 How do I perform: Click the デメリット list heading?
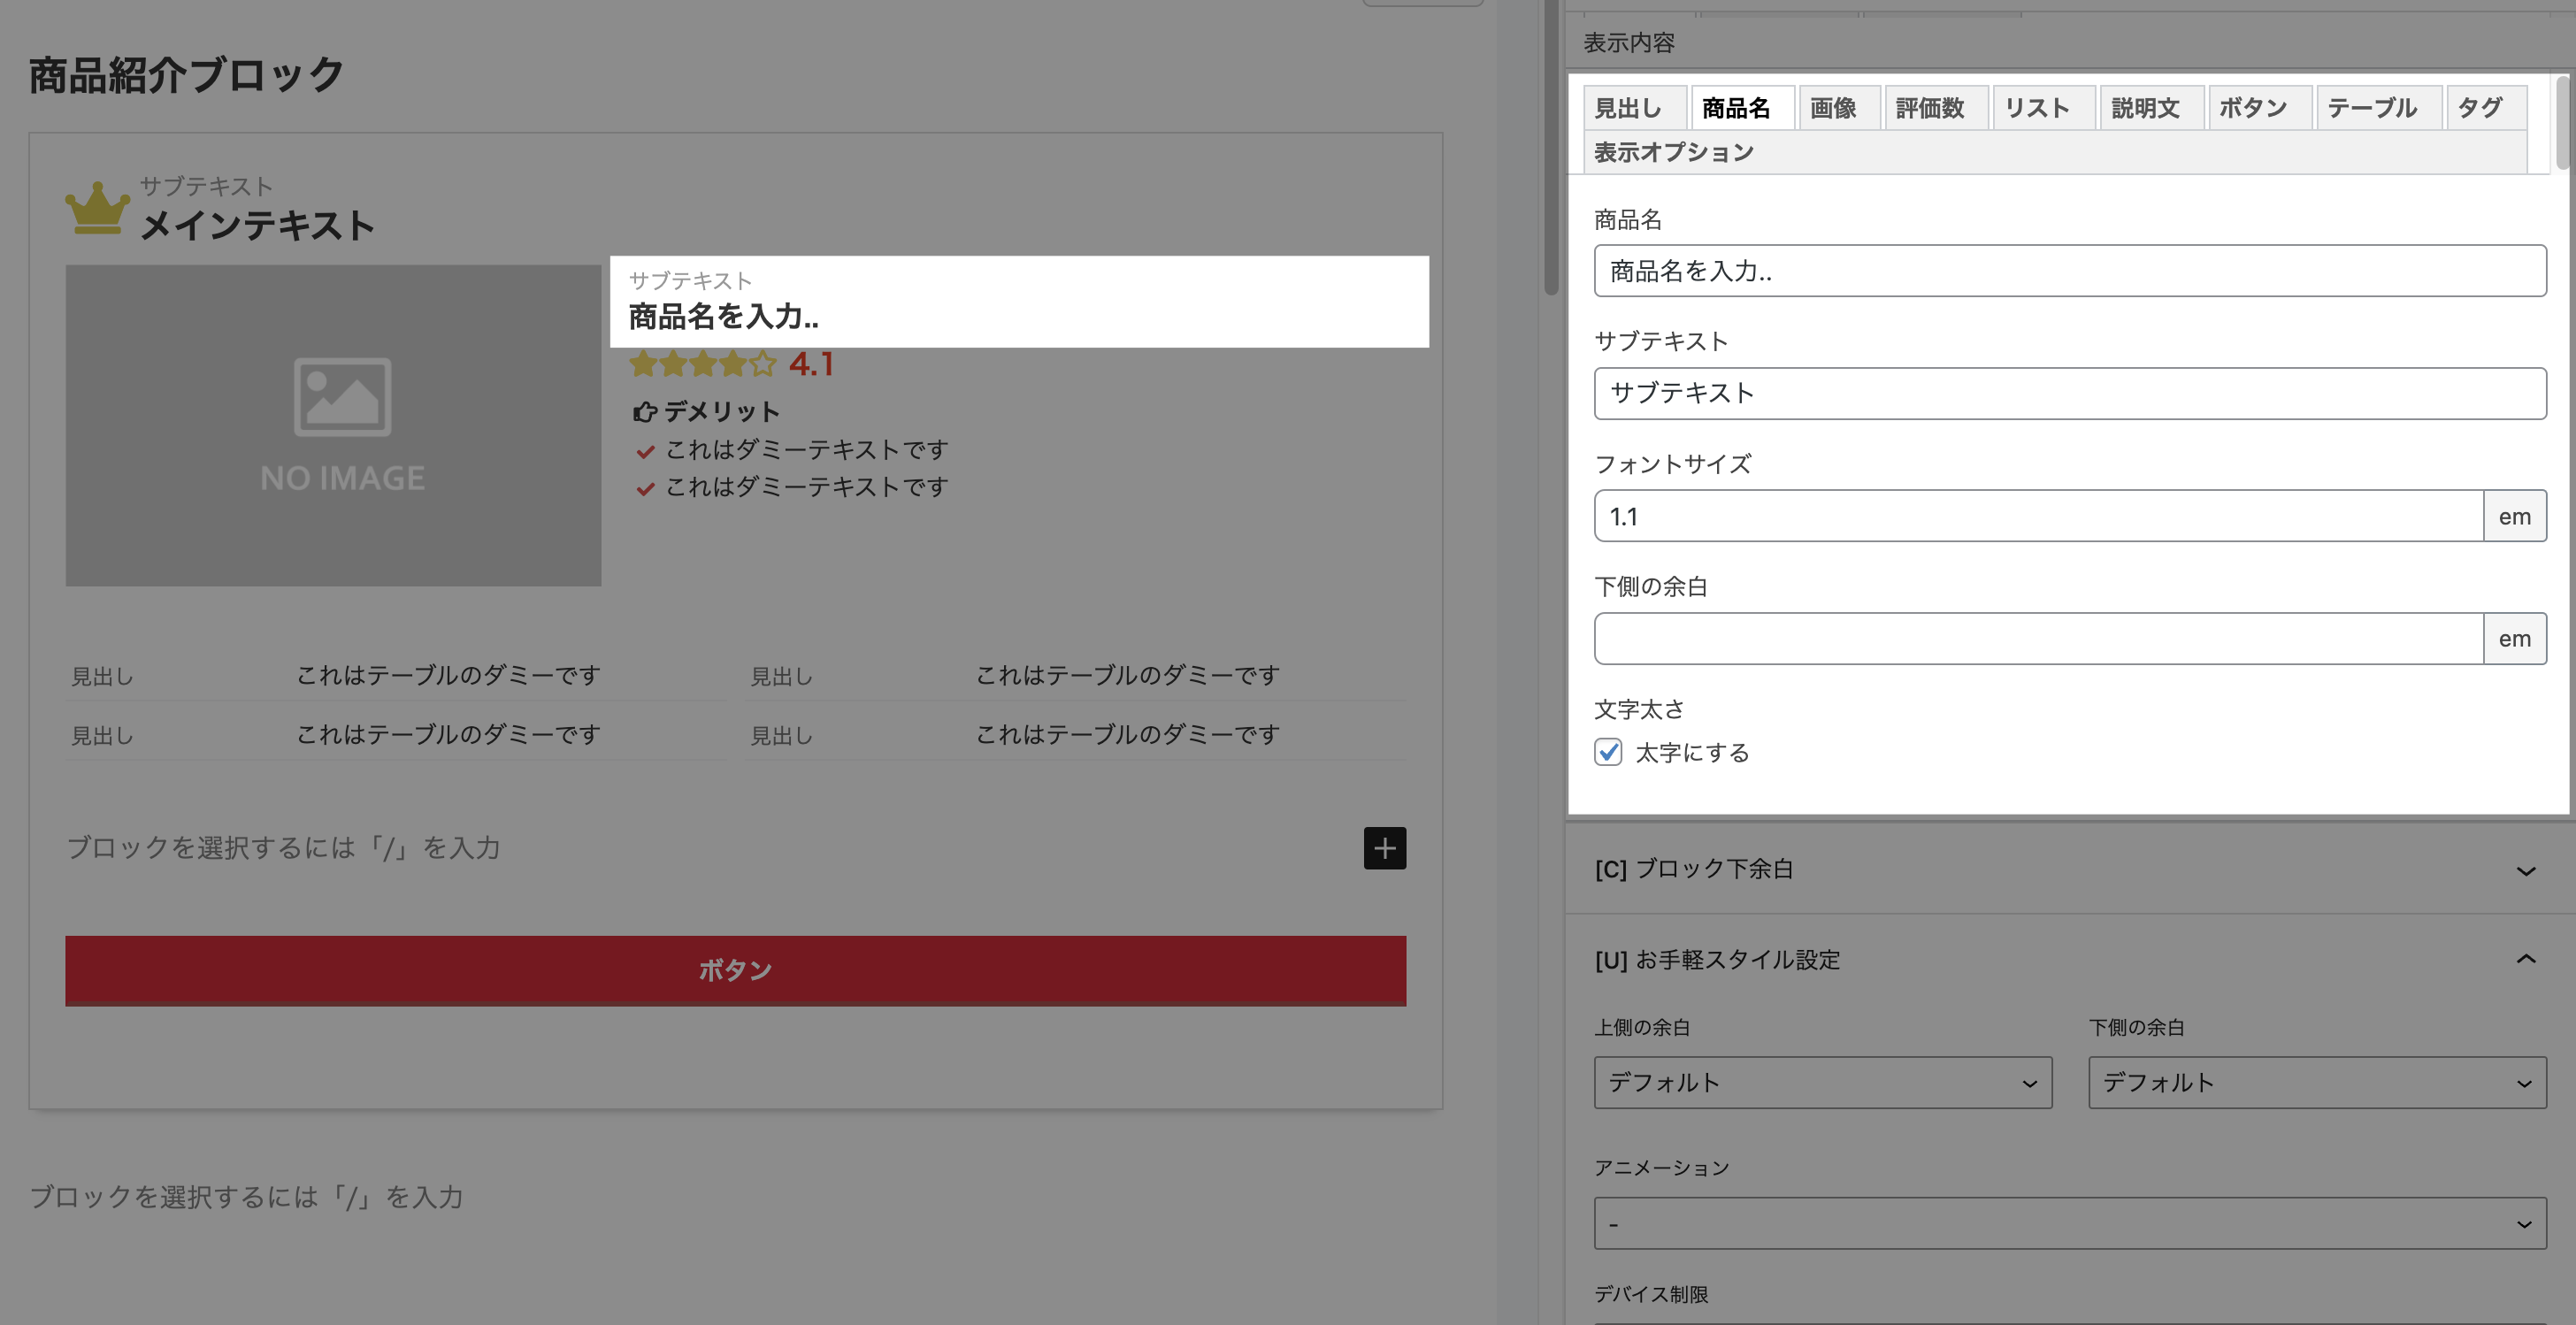[x=722, y=411]
